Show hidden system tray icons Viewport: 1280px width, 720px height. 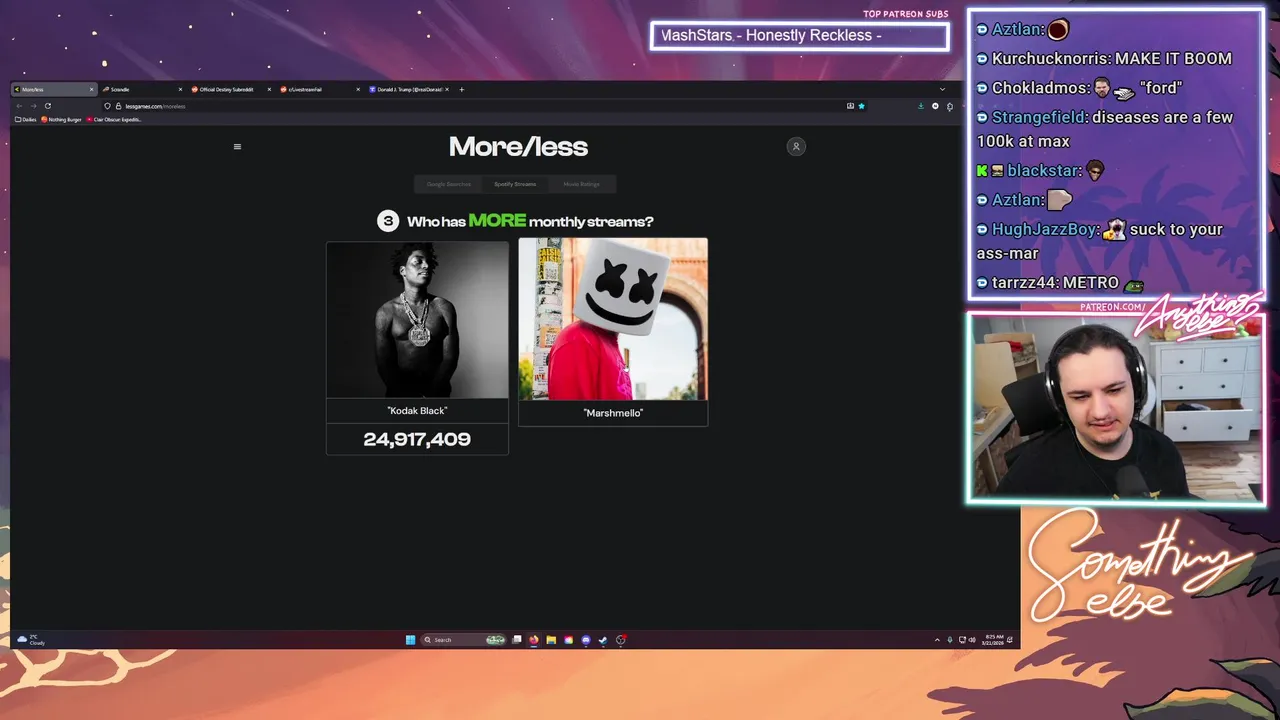coord(937,640)
